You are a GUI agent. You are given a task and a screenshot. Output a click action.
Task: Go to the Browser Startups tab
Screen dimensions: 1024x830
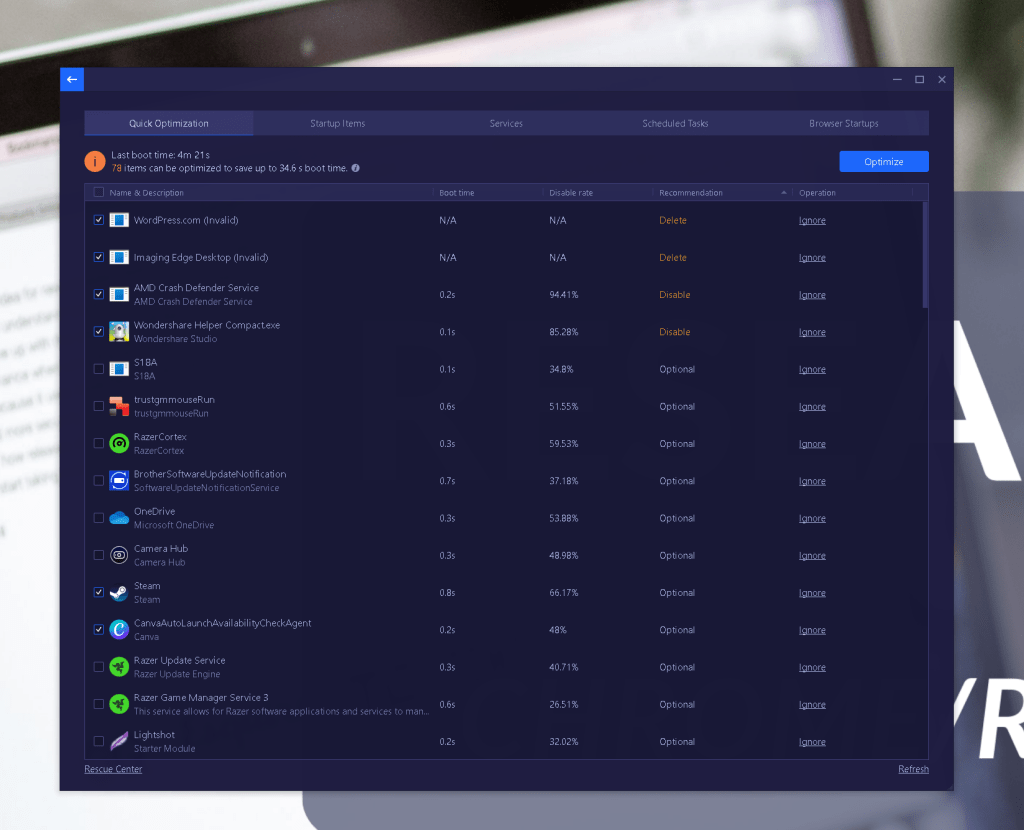844,123
